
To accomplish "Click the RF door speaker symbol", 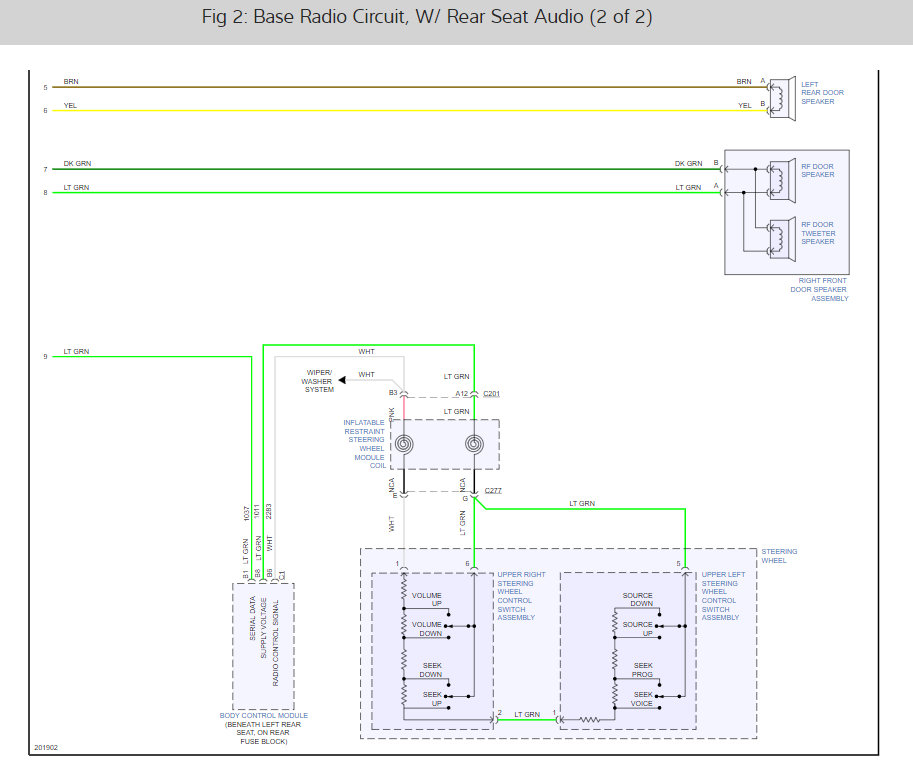I will pyautogui.click(x=782, y=180).
